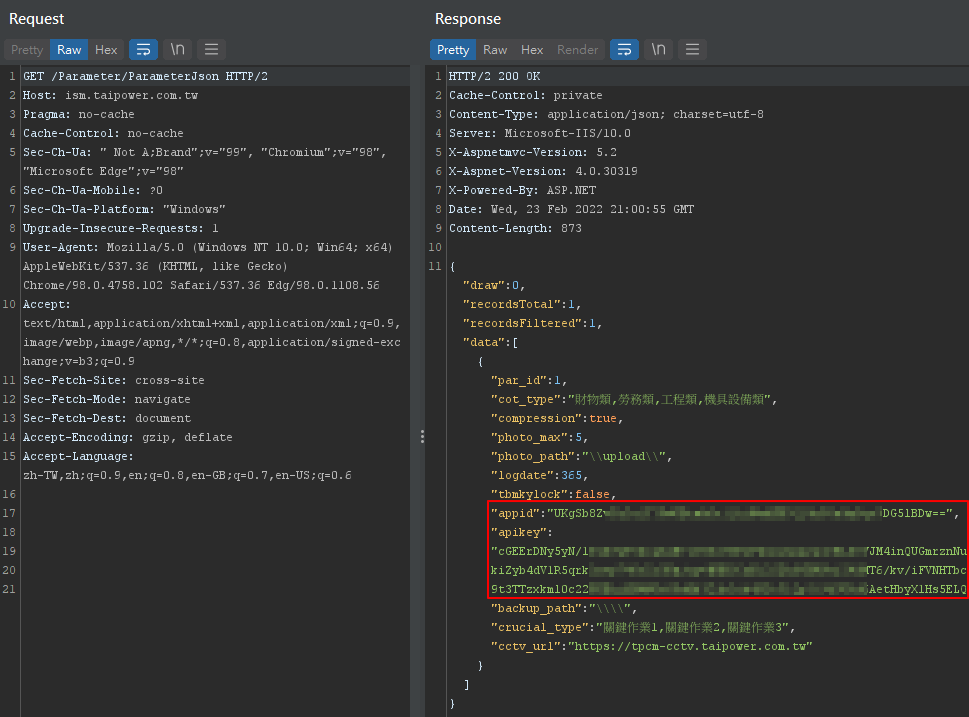Viewport: 969px width, 717px height.
Task: Switch Request view to Hex tab
Action: [x=106, y=49]
